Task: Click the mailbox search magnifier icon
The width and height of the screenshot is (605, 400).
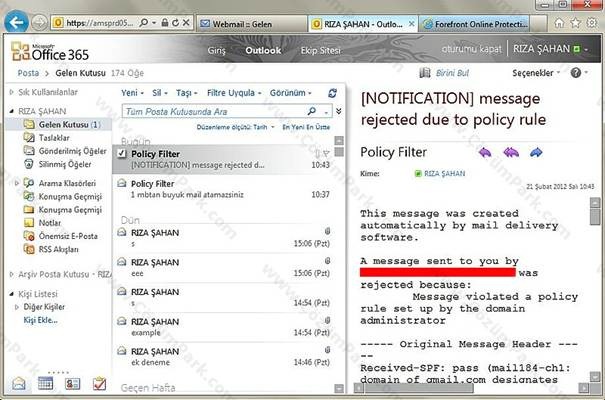Action: pos(311,111)
